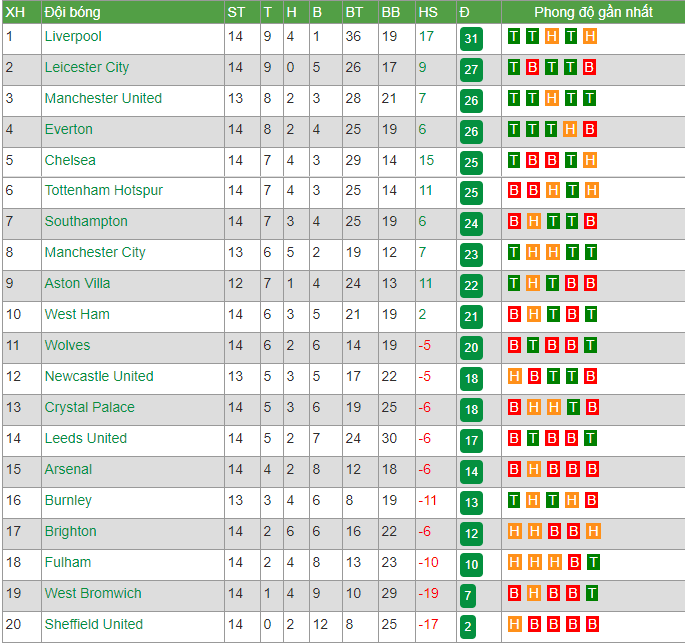The image size is (685, 644).
Task: Click Everton's orange H form icon
Action: point(570,130)
